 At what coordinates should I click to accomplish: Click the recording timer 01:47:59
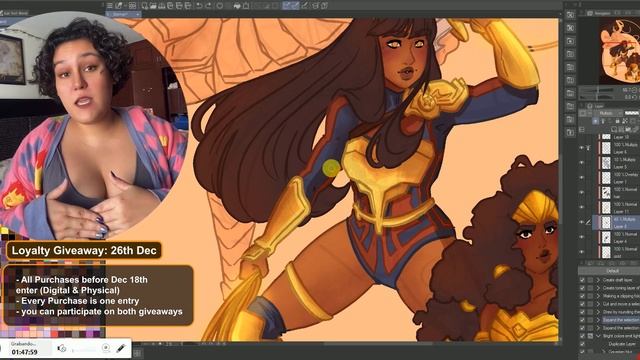pos(24,352)
